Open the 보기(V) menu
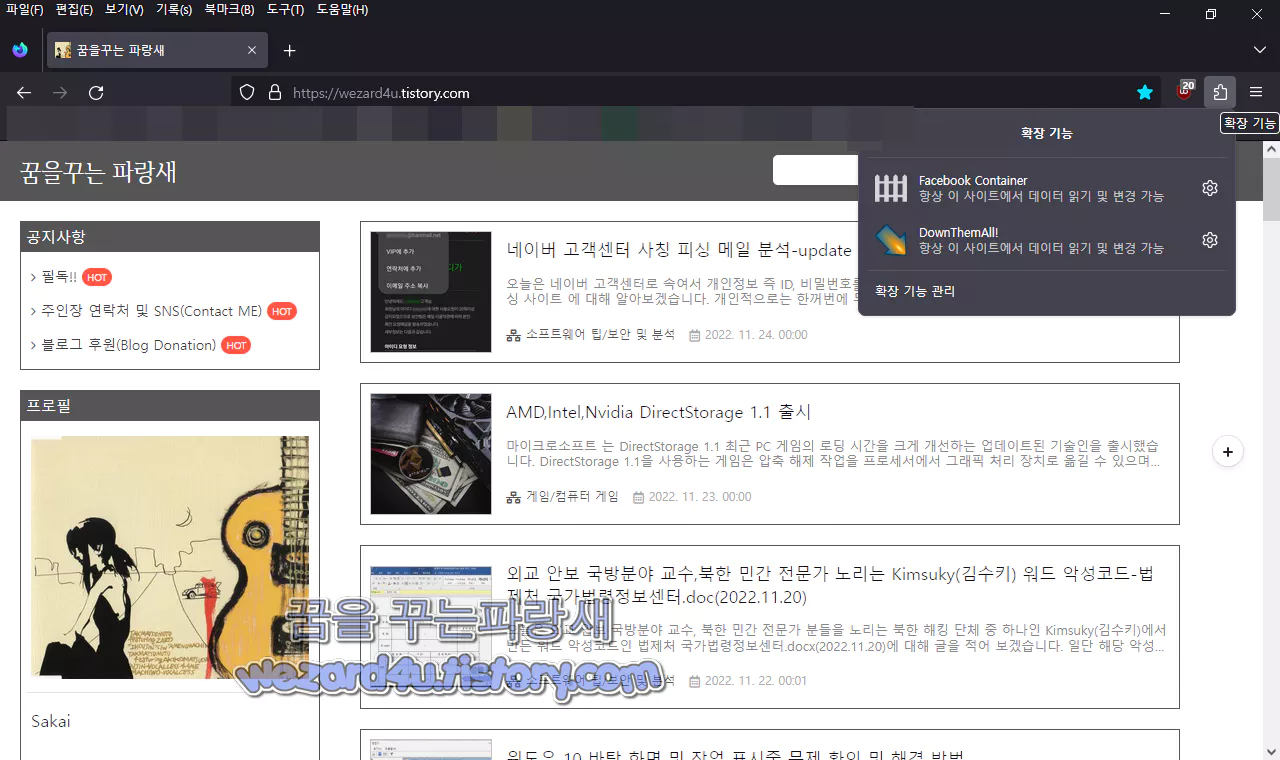 coord(124,10)
